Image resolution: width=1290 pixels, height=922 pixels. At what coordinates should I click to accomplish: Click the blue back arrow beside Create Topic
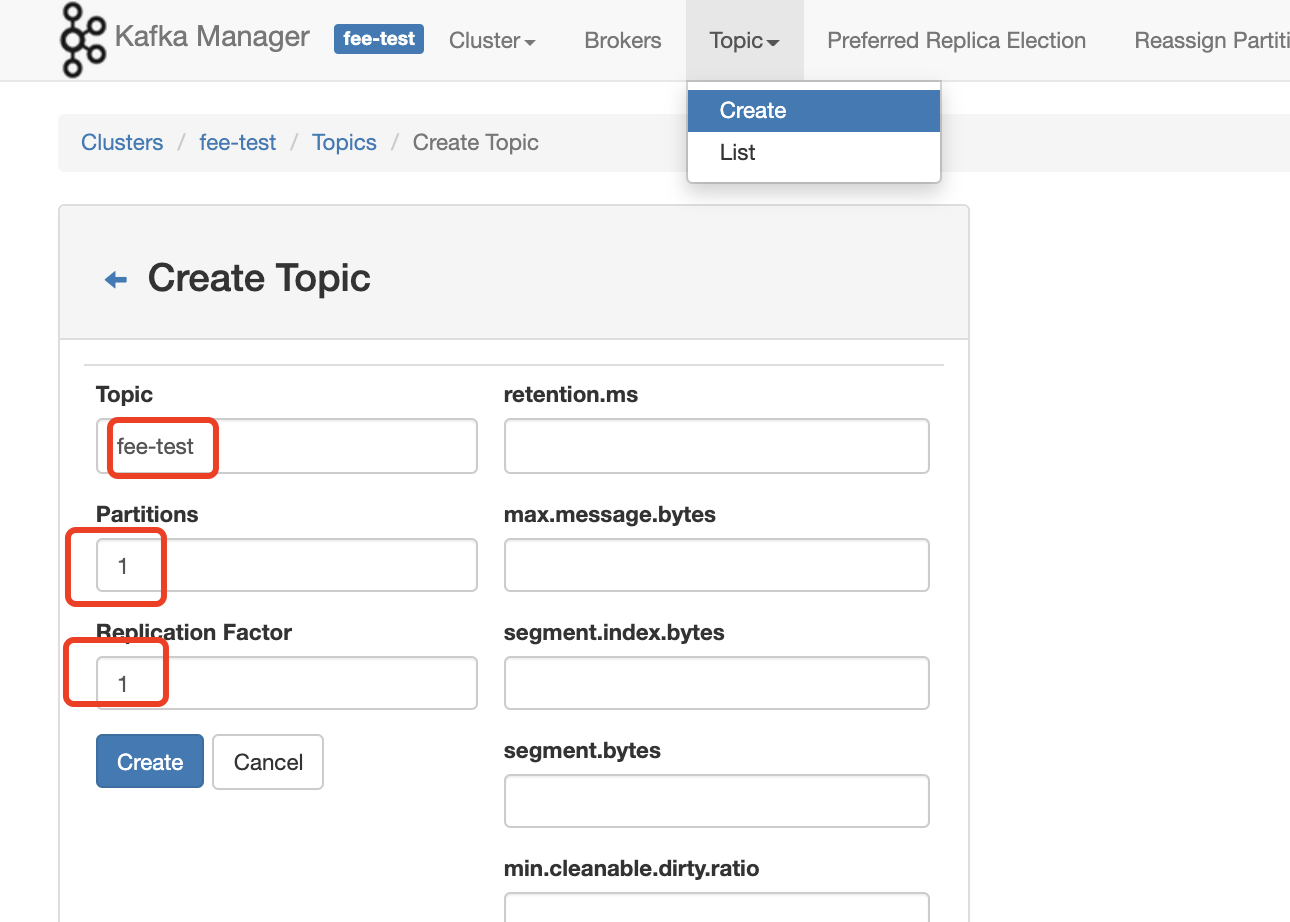pos(116,280)
